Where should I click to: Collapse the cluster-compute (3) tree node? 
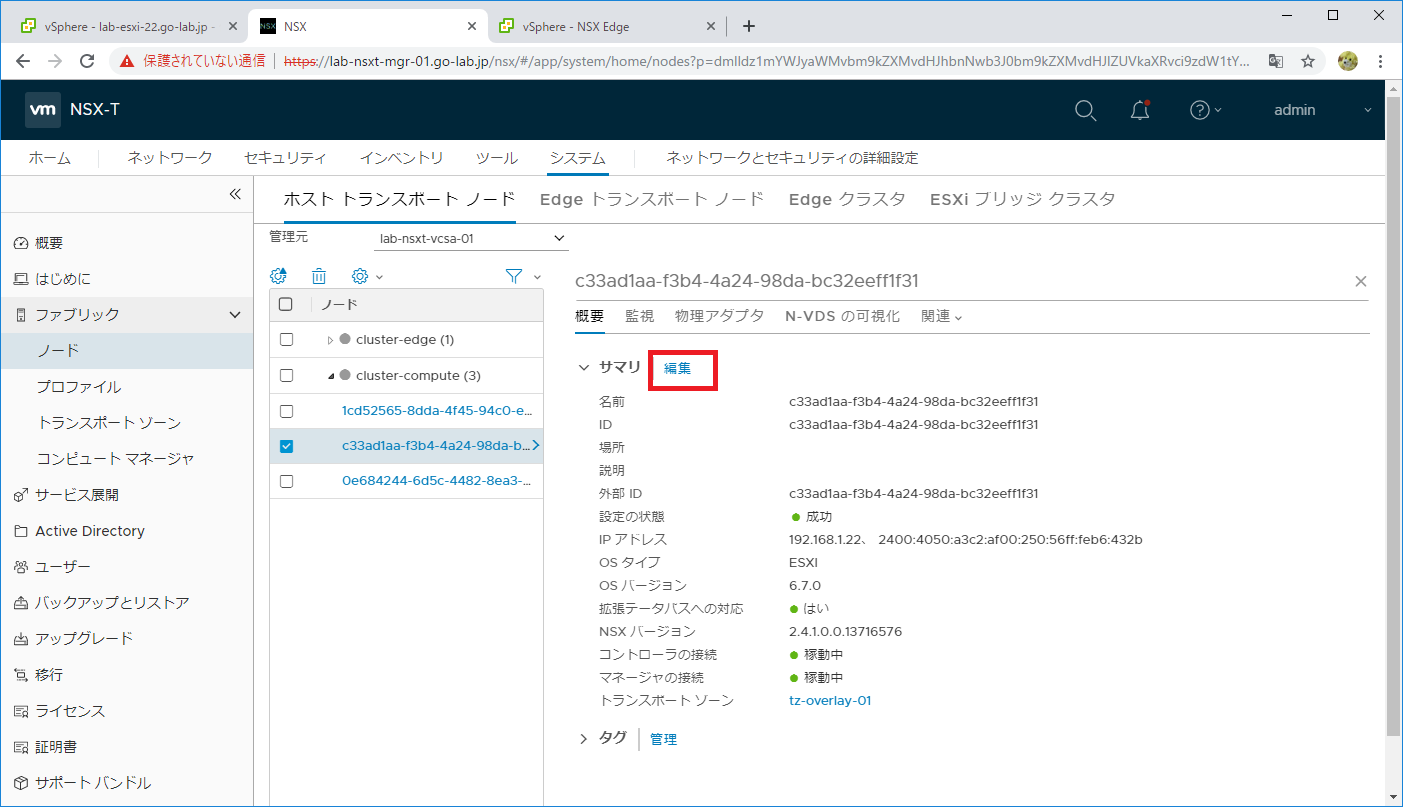pos(331,376)
